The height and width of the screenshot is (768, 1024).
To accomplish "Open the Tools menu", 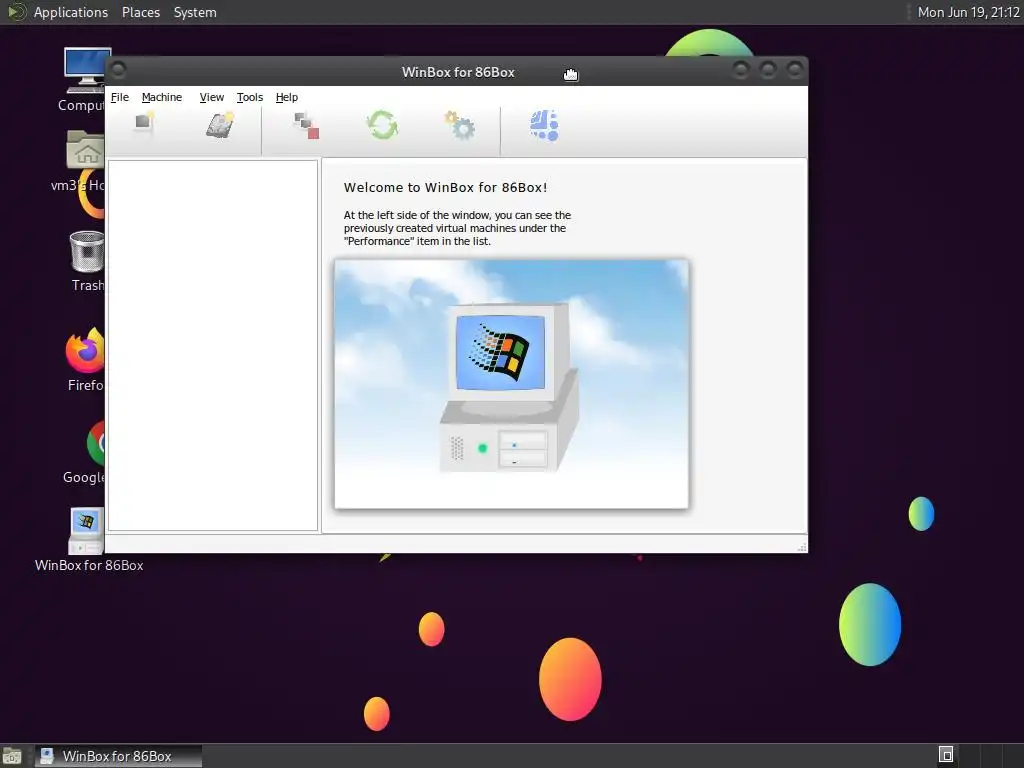I will (x=249, y=97).
